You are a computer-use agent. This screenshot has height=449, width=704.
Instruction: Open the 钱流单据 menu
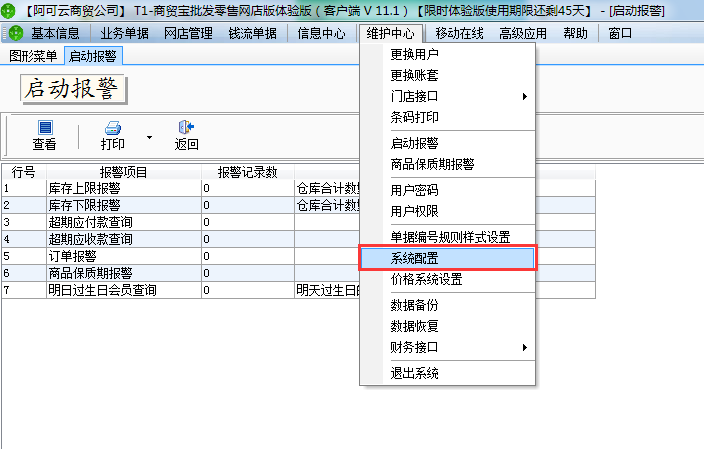click(x=253, y=33)
